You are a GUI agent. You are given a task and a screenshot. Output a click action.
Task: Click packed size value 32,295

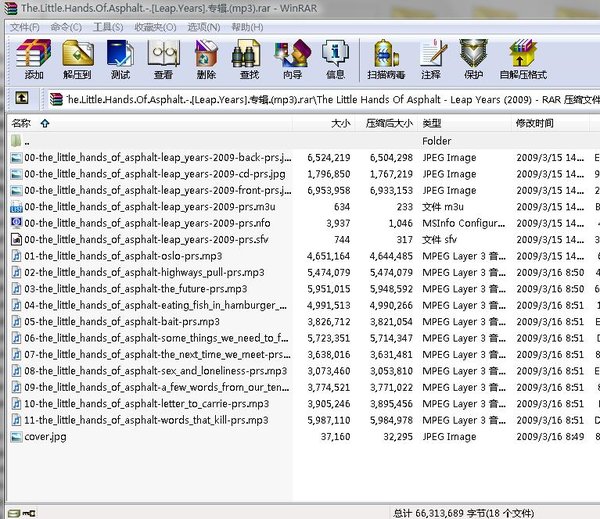click(x=398, y=437)
